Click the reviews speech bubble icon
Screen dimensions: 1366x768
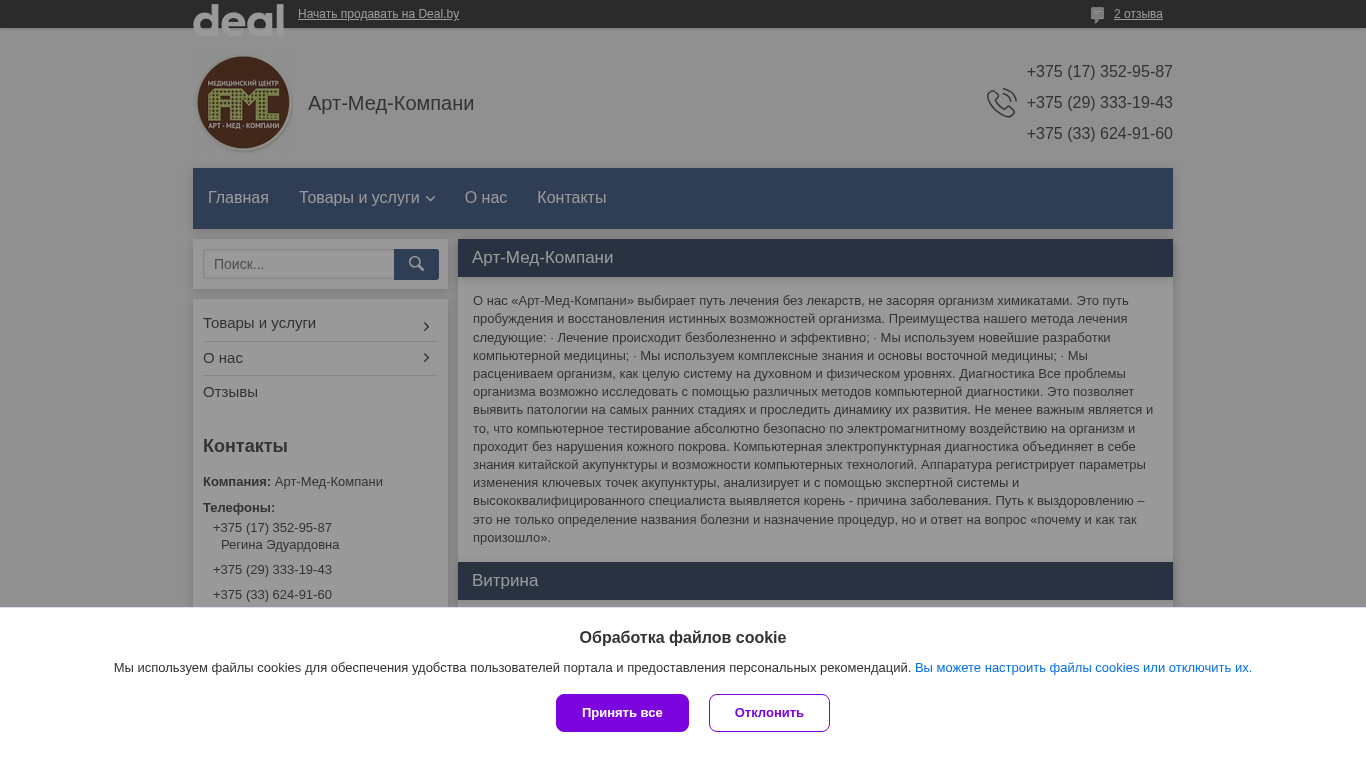pyautogui.click(x=1097, y=15)
